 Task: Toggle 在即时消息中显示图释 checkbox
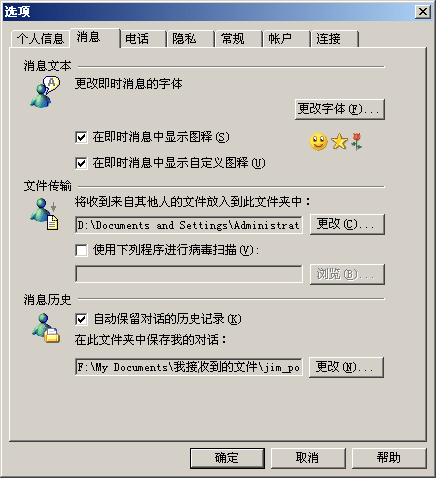click(x=81, y=137)
